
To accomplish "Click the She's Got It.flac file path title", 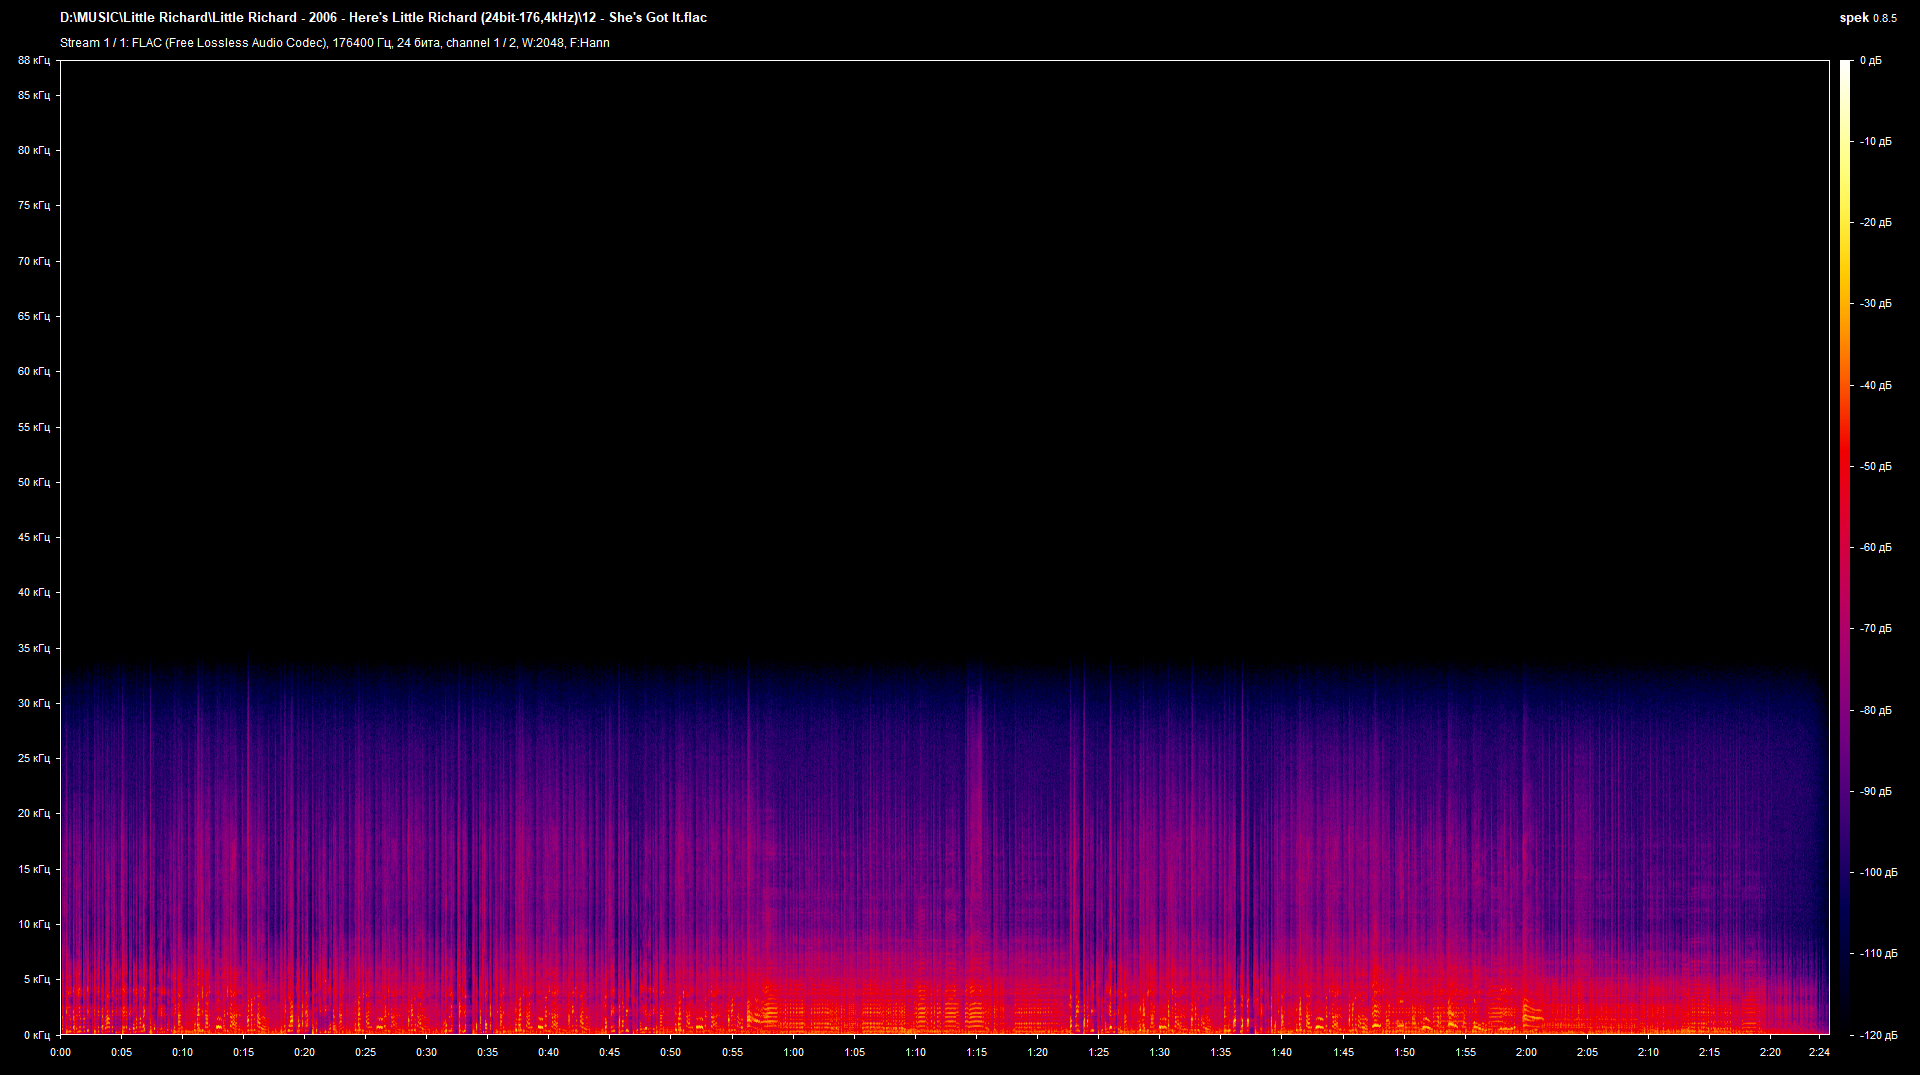I will pos(380,17).
